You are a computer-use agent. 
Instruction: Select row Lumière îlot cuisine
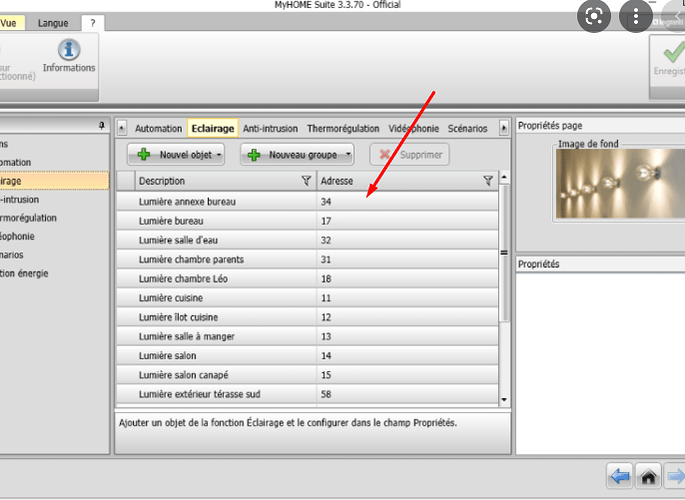pyautogui.click(x=307, y=317)
